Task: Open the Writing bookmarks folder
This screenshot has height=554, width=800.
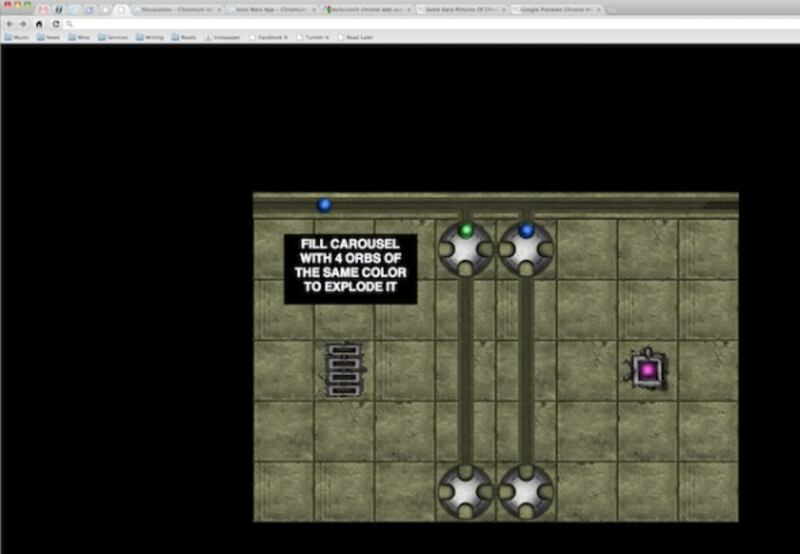Action: point(150,37)
